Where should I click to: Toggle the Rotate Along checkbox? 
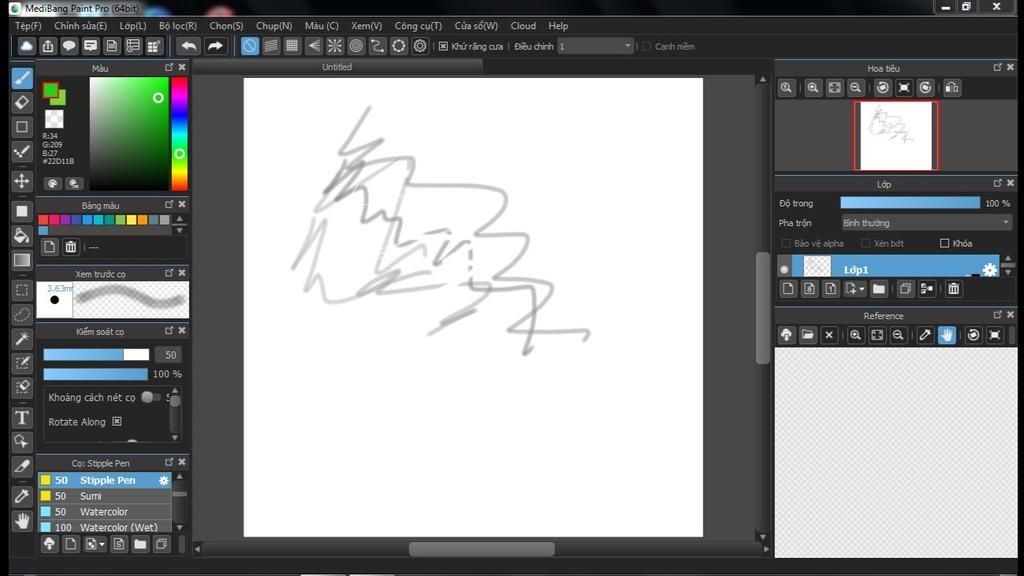(117, 421)
